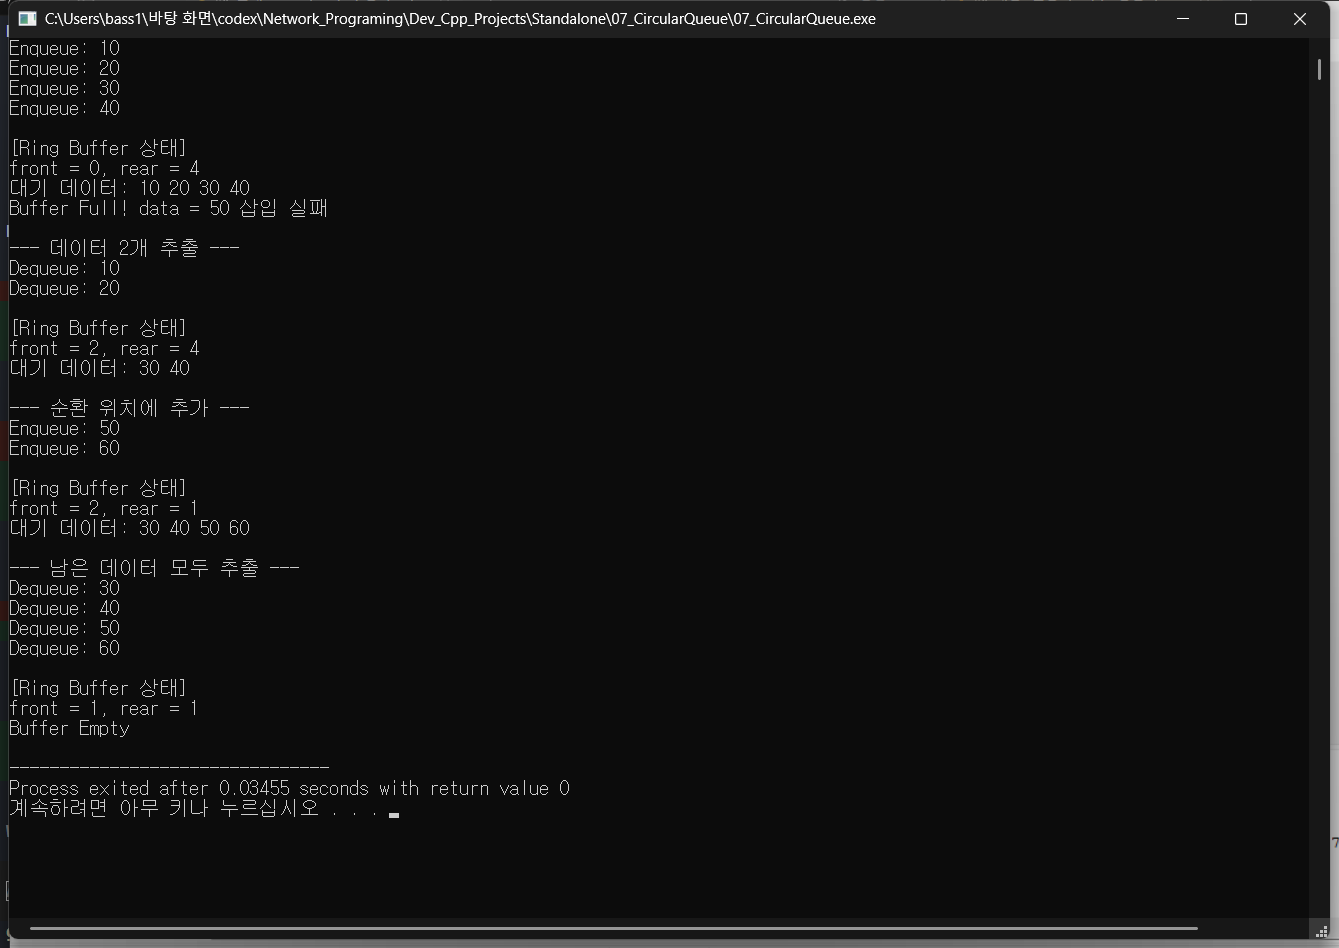Click the "Process exited after 0.03455 seconds" line

289,789
